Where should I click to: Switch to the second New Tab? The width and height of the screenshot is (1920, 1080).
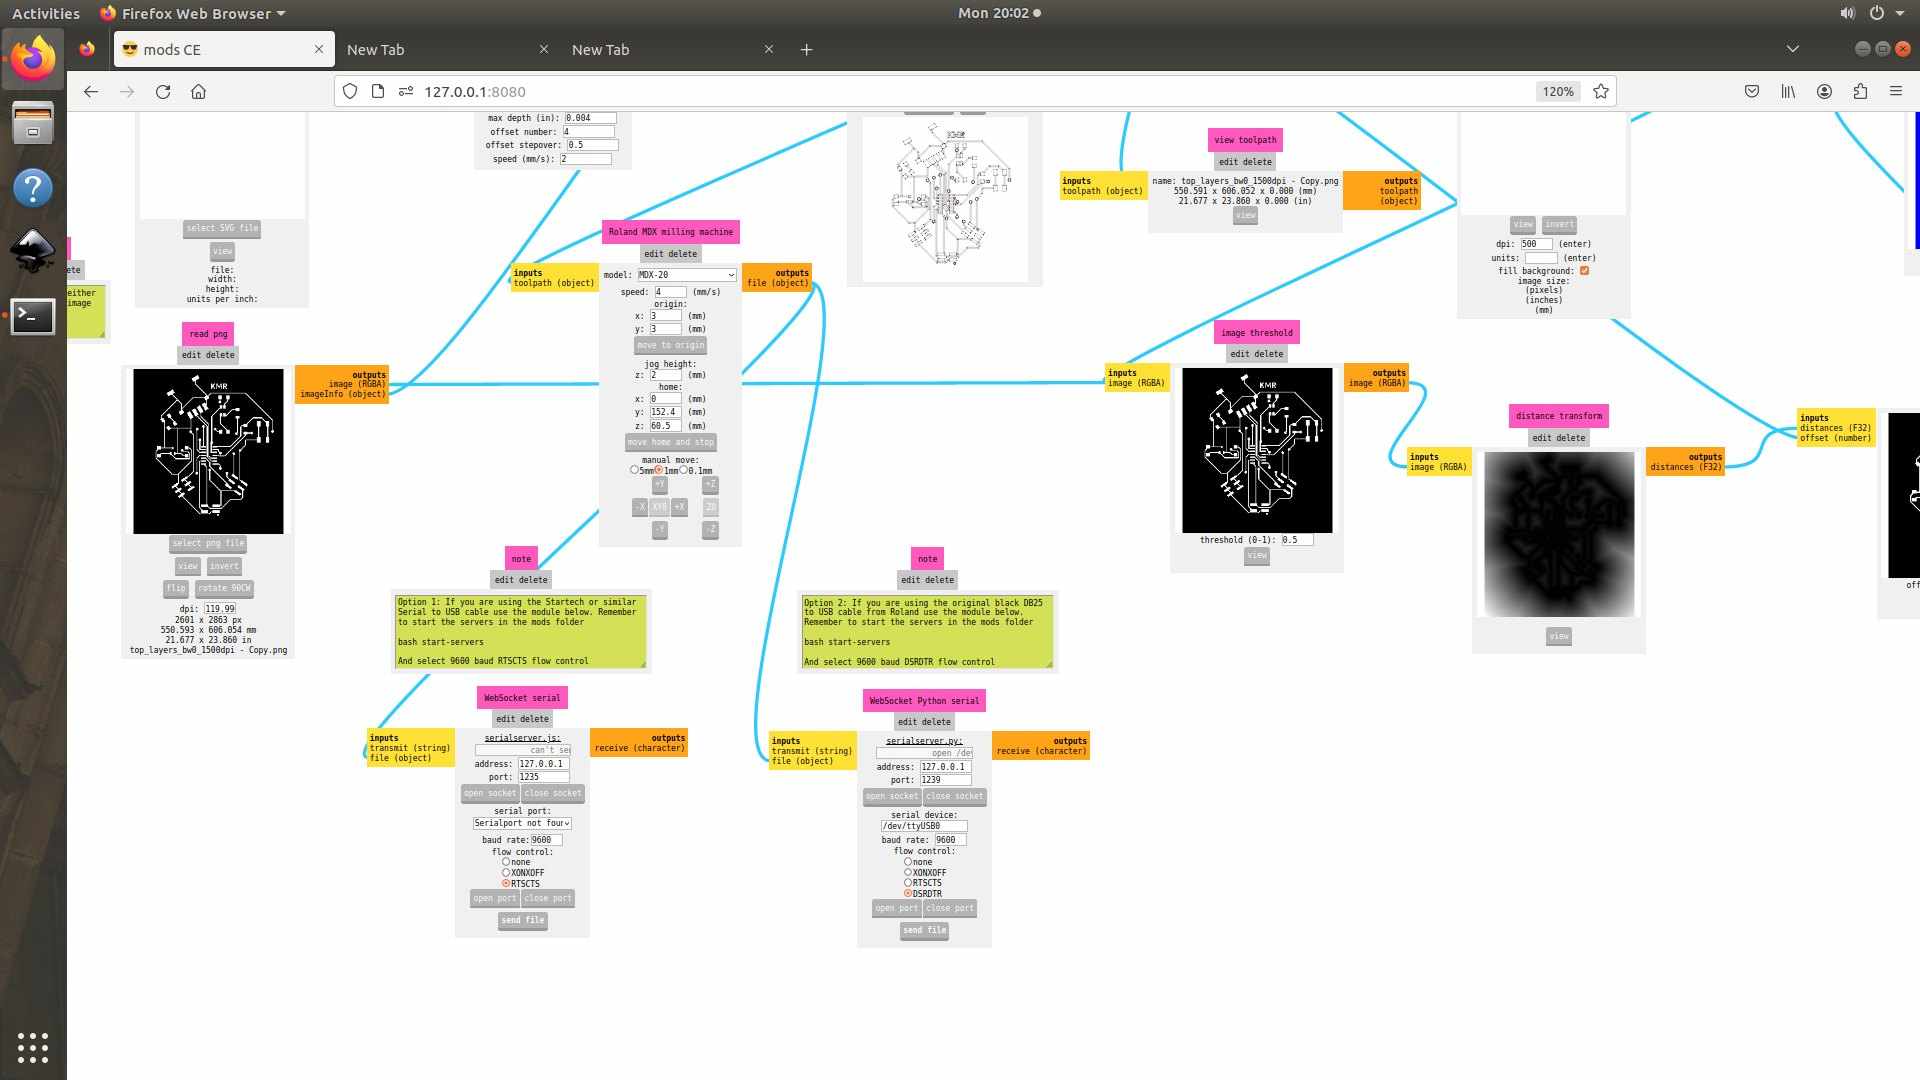(x=600, y=49)
